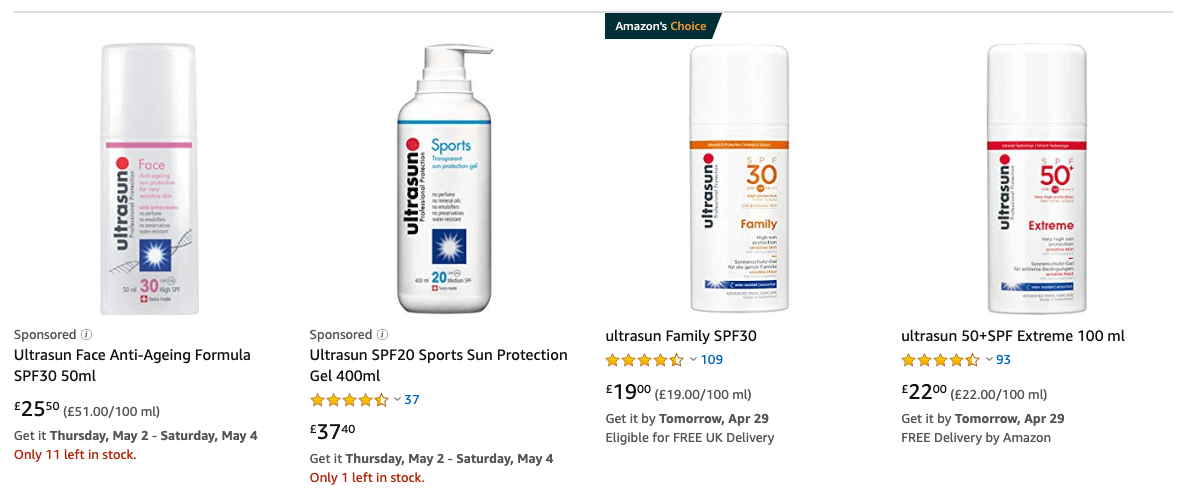Image resolution: width=1185 pixels, height=494 pixels.
Task: Expand rating chevron for ultrasun Family SPF30
Action: (x=693, y=360)
